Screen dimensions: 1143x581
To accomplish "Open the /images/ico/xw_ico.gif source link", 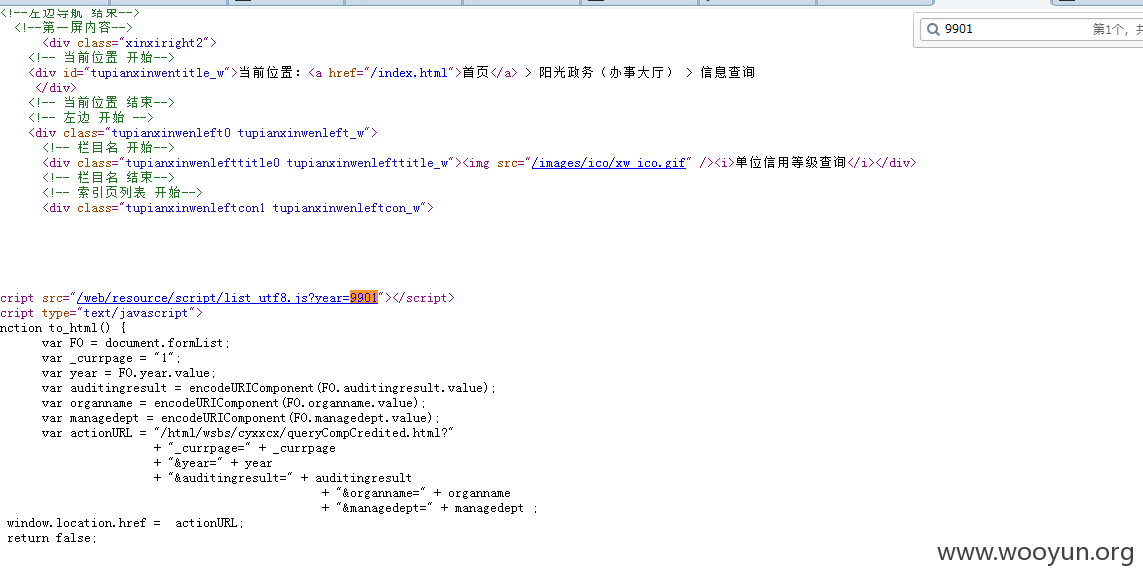I will click(x=609, y=163).
